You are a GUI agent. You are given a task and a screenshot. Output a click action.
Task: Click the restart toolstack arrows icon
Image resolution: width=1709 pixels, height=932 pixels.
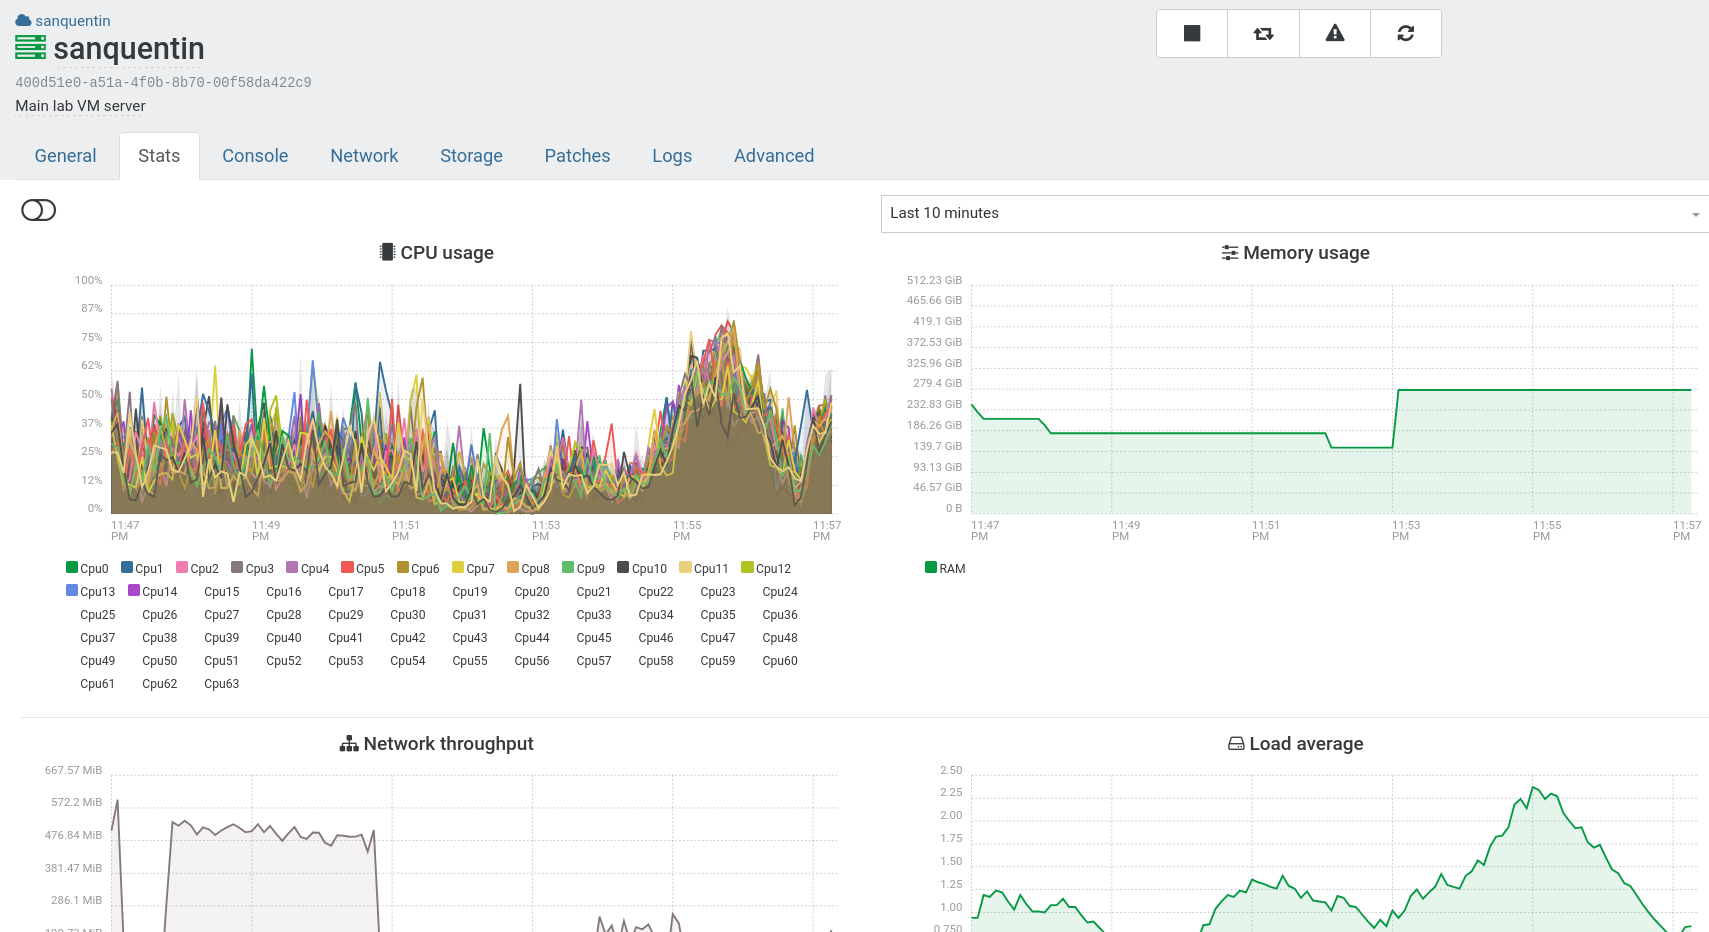pos(1263,34)
